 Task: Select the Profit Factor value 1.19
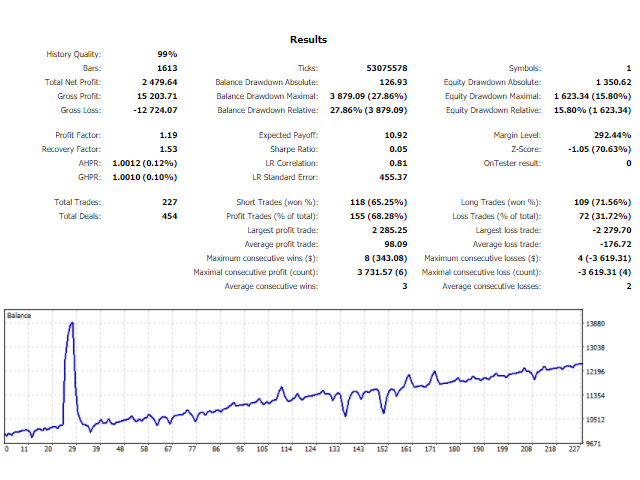click(168, 134)
